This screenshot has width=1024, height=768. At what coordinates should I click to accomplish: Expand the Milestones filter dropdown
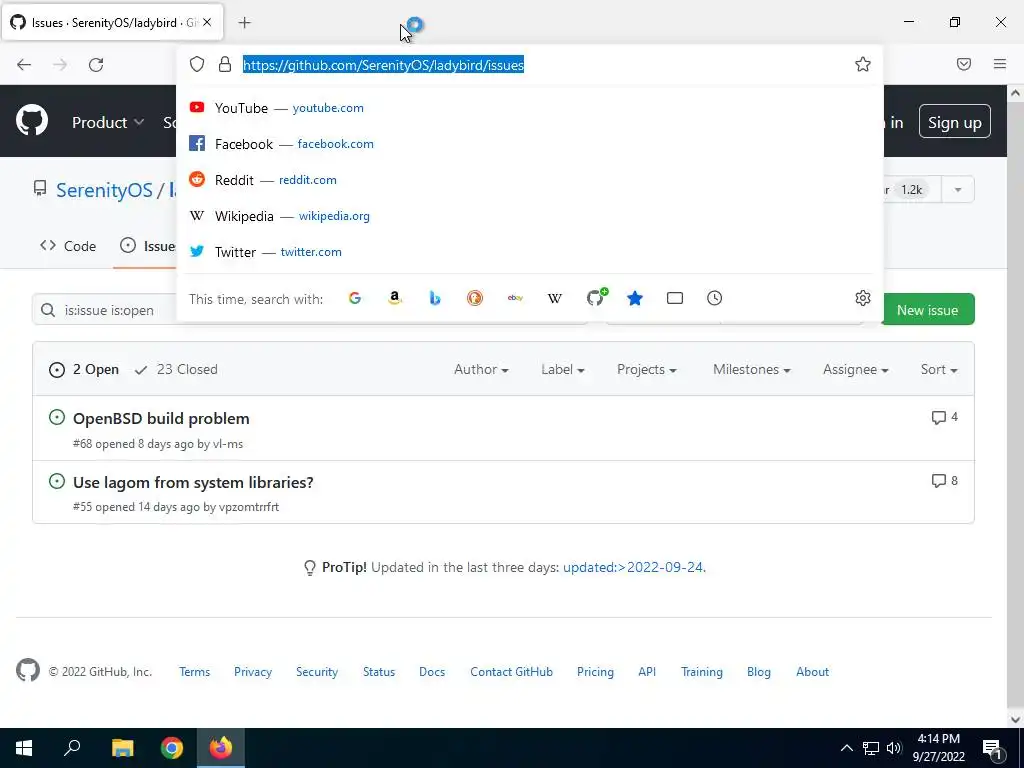click(752, 370)
